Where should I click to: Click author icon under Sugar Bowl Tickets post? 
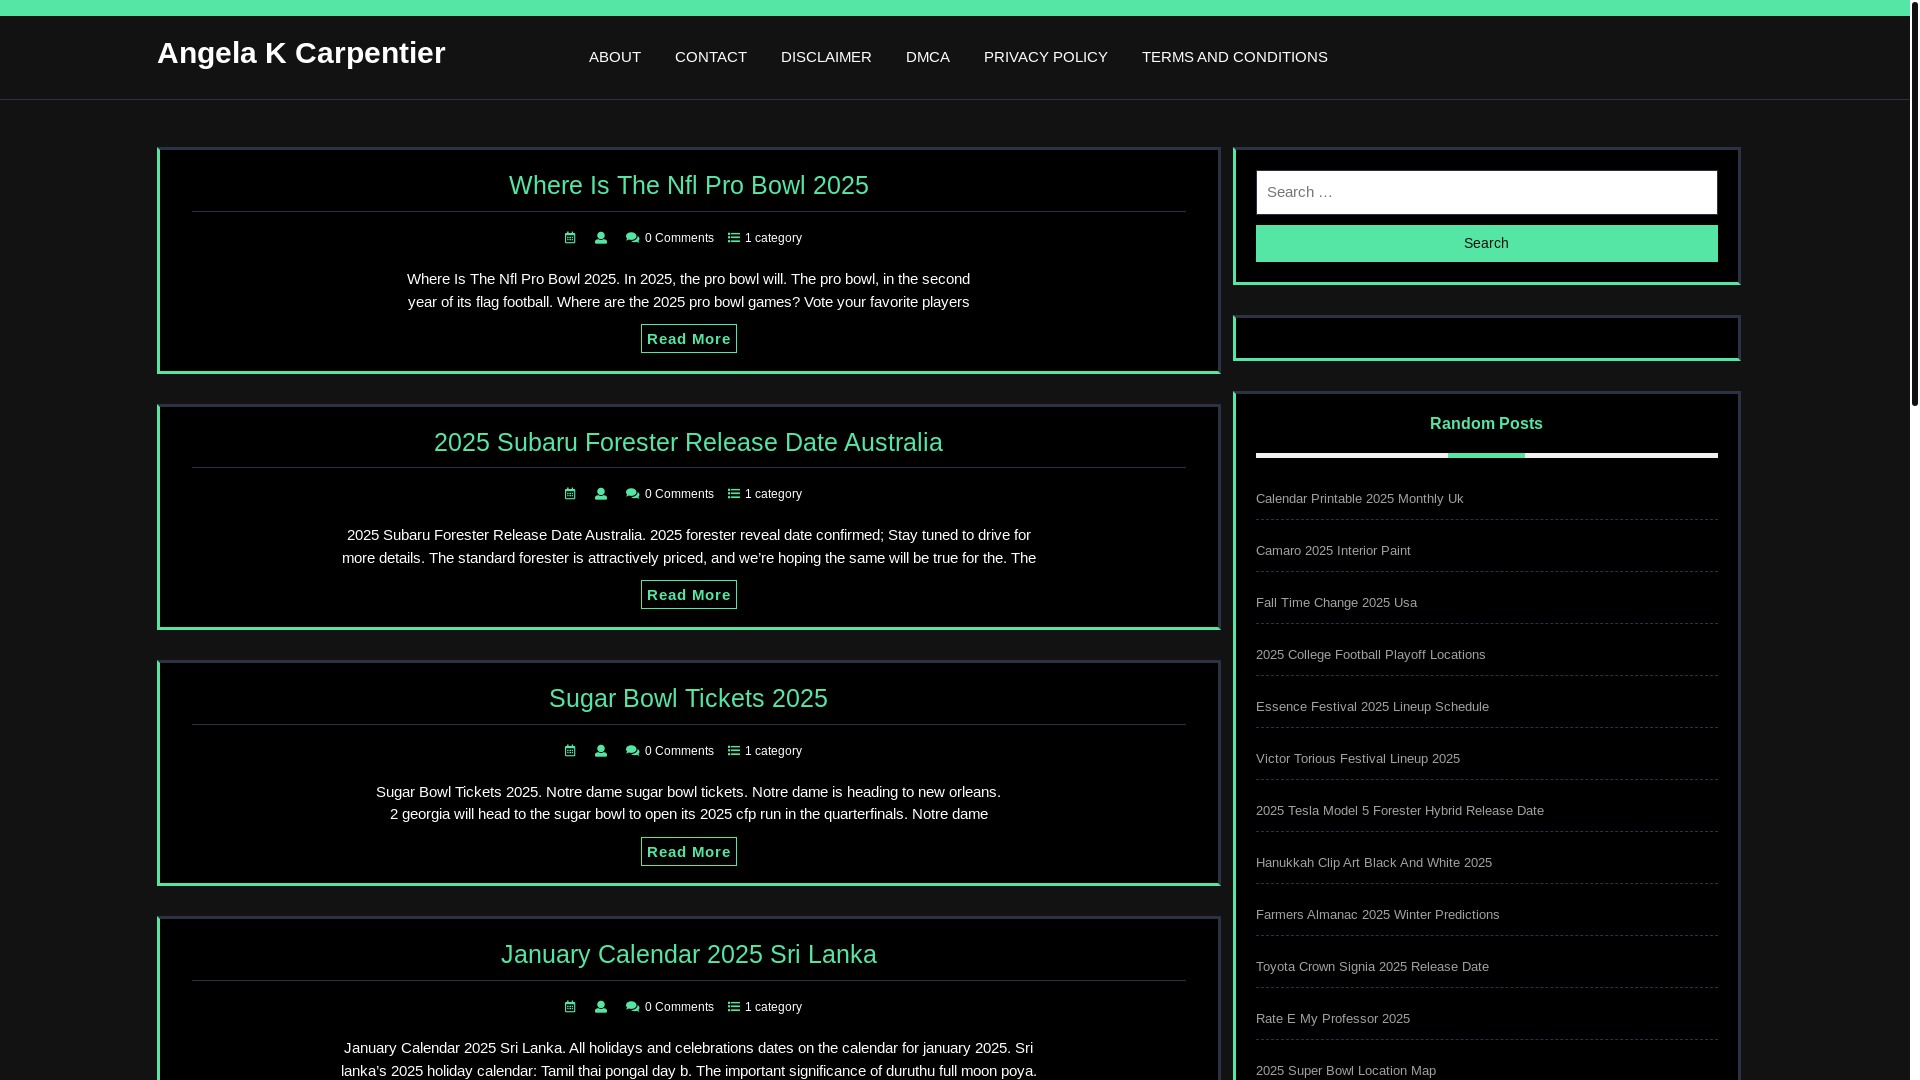pos(601,751)
